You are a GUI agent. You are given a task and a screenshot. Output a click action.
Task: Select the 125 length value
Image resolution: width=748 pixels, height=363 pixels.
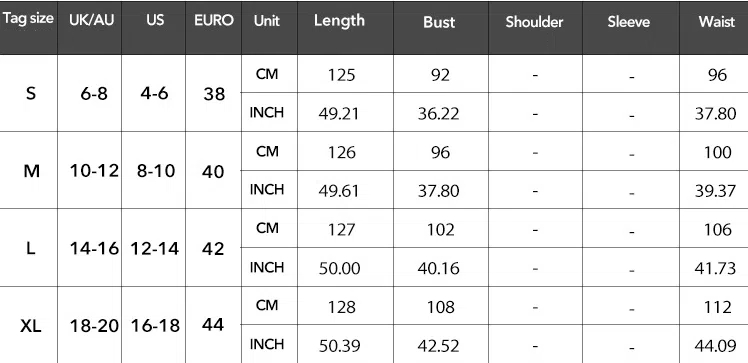(342, 75)
